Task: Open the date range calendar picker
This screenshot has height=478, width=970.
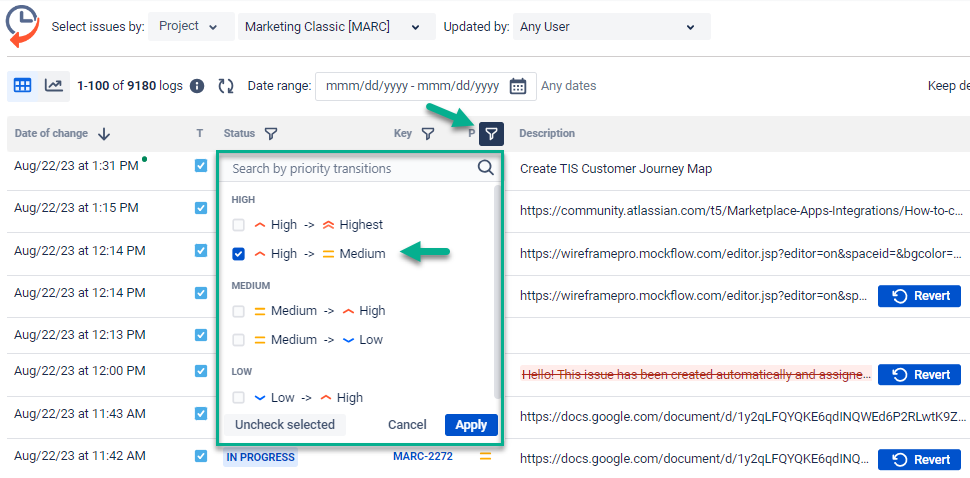Action: pos(517,86)
